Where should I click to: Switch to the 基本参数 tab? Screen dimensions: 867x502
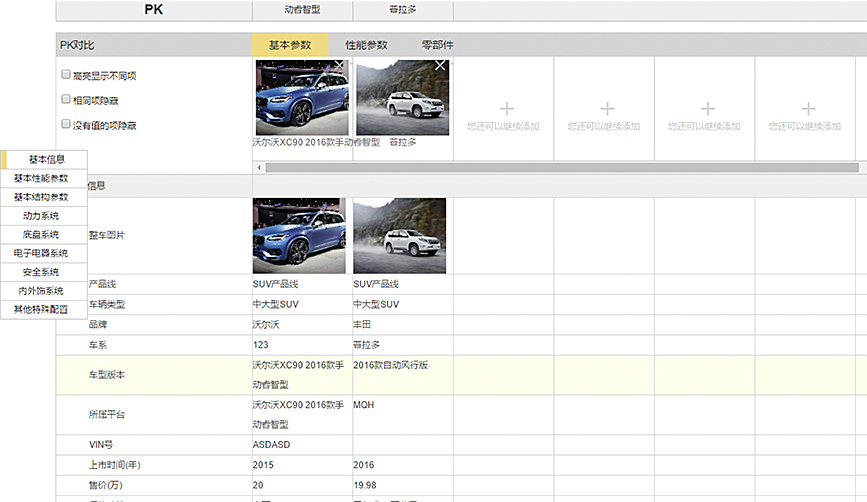(x=290, y=45)
